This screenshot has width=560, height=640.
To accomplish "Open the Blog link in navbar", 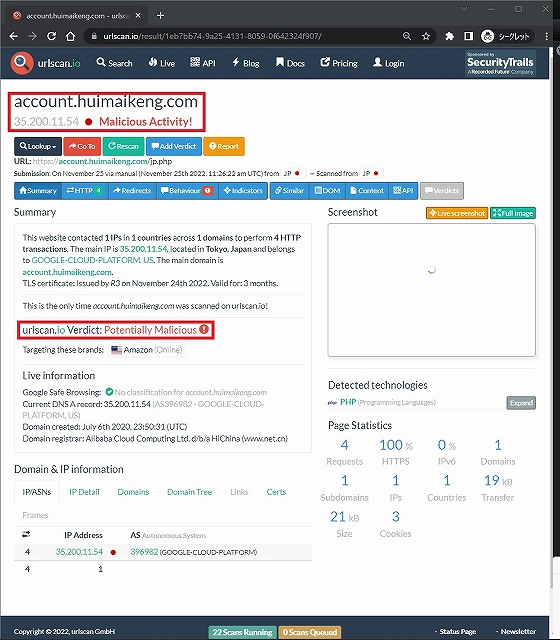I will (x=246, y=63).
